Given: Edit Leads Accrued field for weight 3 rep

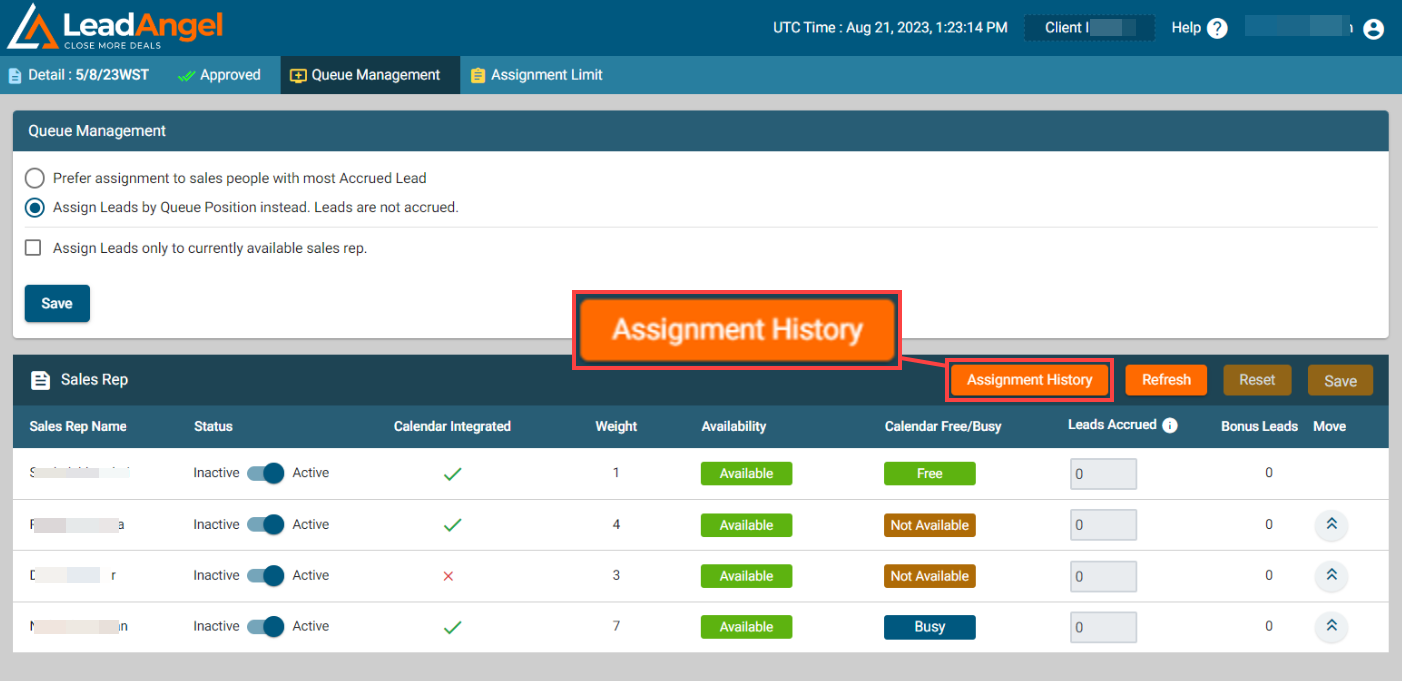Looking at the screenshot, I should pos(1103,576).
